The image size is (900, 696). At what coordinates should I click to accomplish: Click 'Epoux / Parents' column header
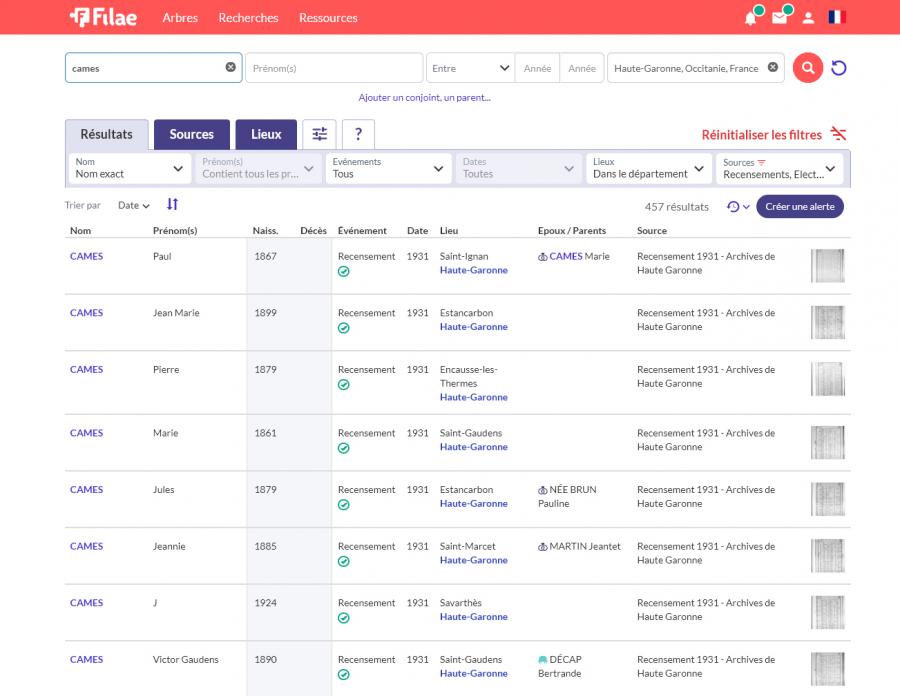(x=572, y=231)
